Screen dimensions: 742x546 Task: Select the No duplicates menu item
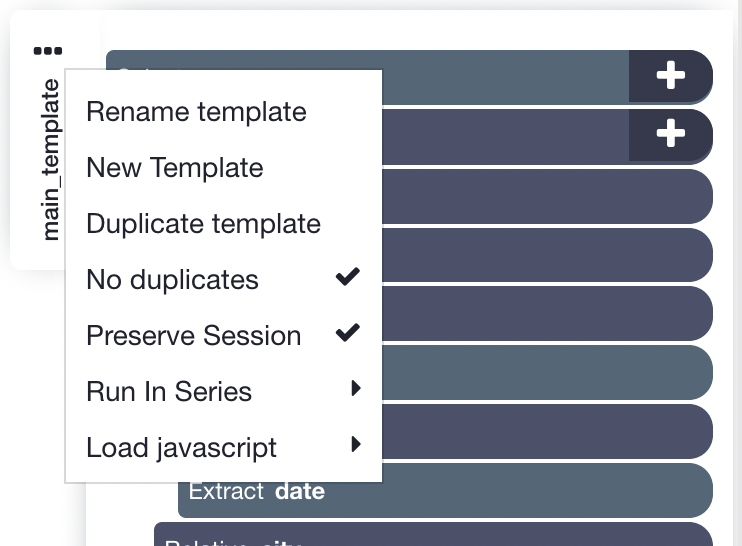click(x=223, y=279)
